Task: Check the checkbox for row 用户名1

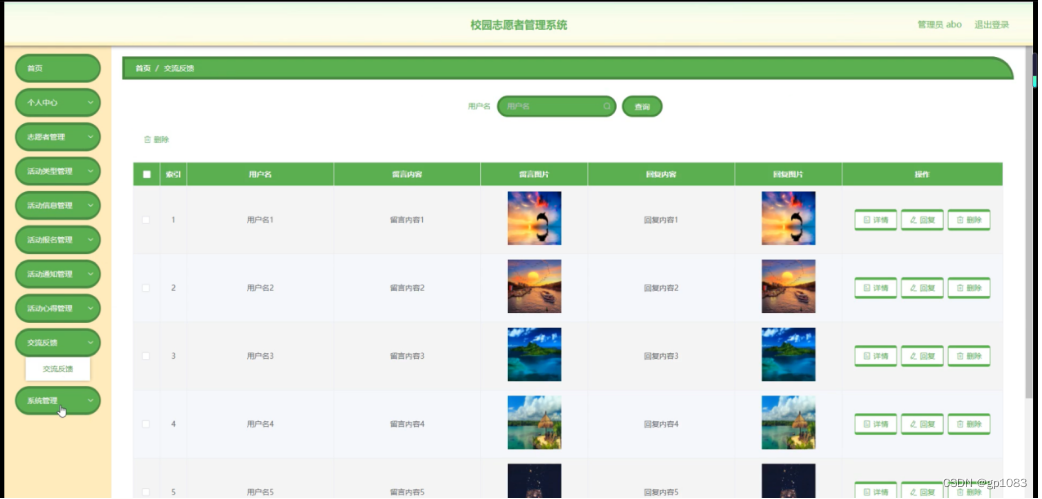Action: point(146,220)
